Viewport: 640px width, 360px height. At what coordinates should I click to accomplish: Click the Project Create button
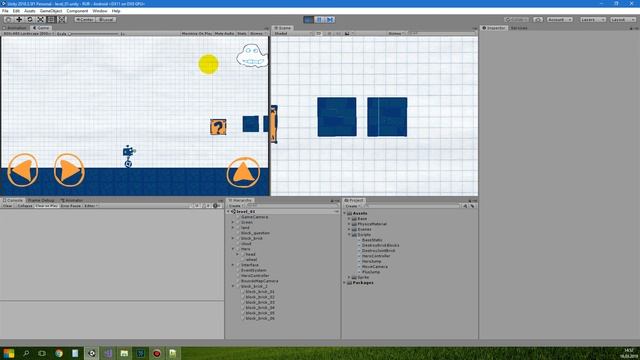pos(352,206)
